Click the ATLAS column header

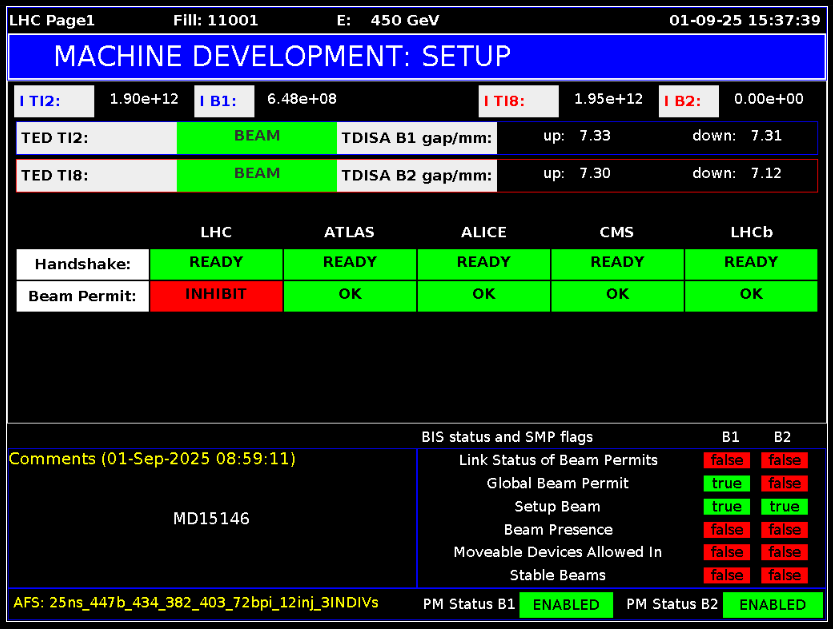pyautogui.click(x=350, y=232)
